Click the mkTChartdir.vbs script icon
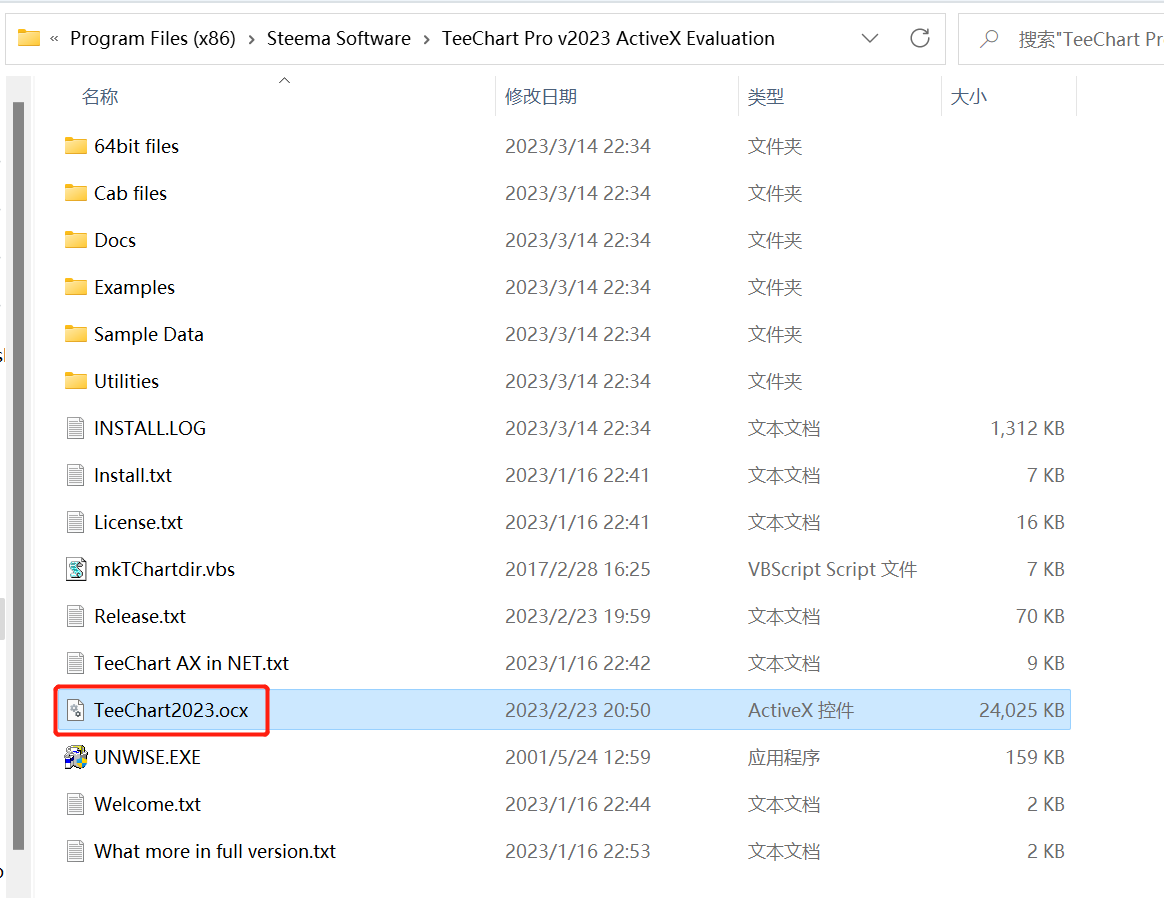This screenshot has height=898, width=1164. click(76, 569)
